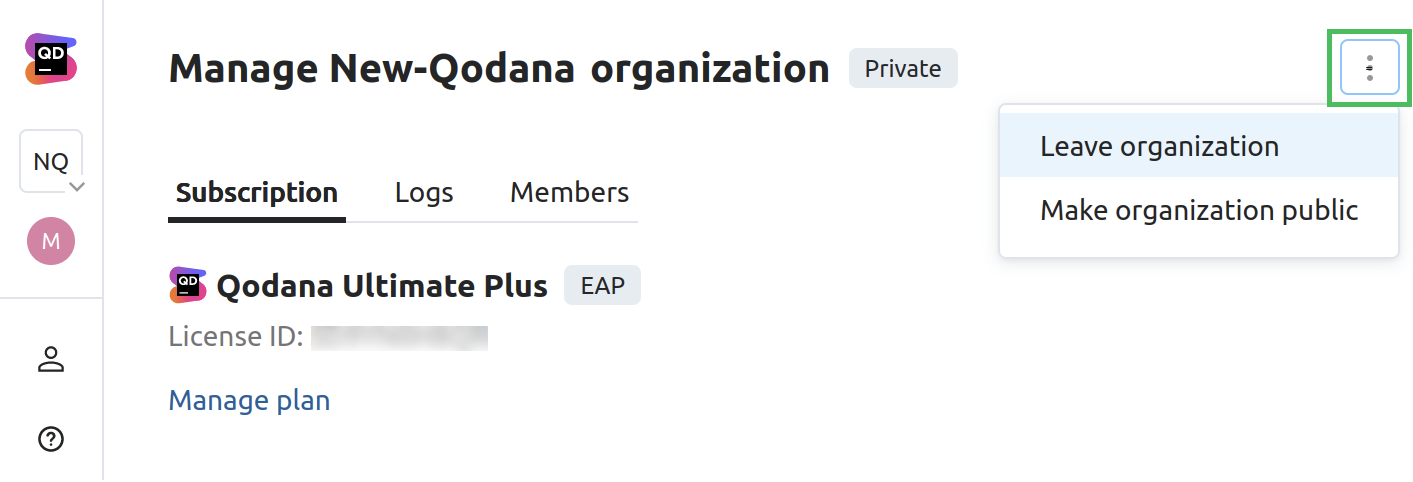Switch to the Subscription tab
1413x482 pixels.
257,192
